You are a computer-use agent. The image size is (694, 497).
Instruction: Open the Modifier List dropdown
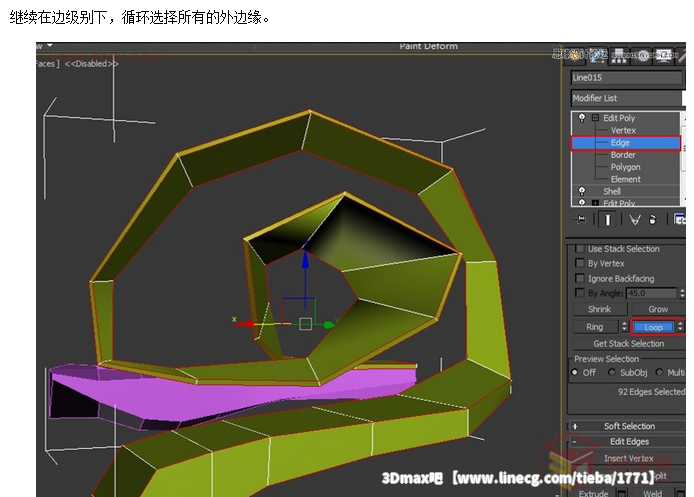[628, 98]
